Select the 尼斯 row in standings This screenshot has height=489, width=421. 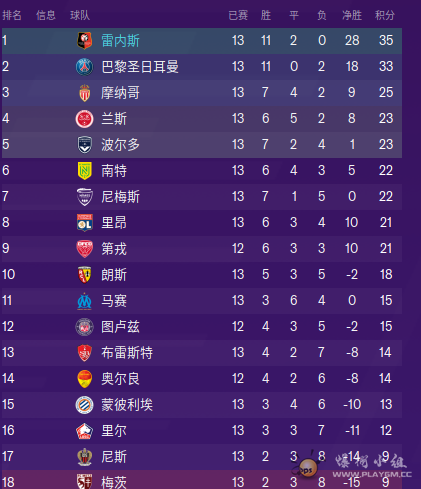(202, 457)
